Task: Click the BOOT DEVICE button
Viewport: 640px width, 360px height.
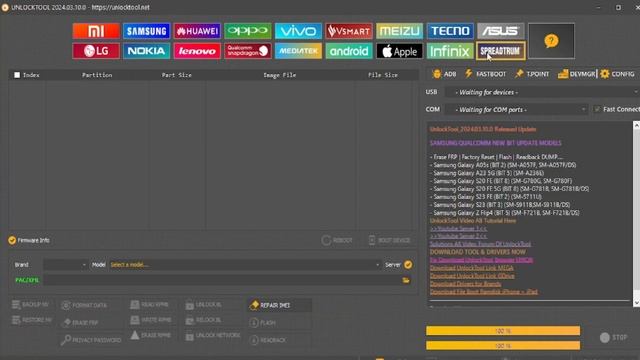Action: (x=389, y=240)
